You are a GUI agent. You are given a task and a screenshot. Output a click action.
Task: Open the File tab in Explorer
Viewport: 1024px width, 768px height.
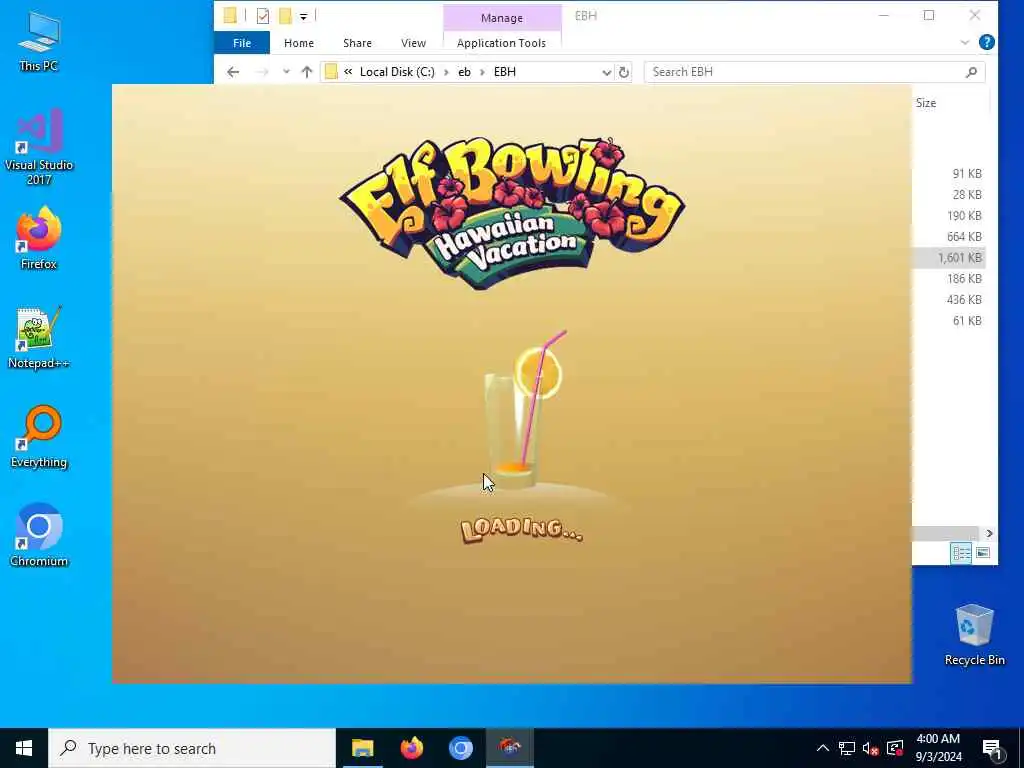coord(242,43)
